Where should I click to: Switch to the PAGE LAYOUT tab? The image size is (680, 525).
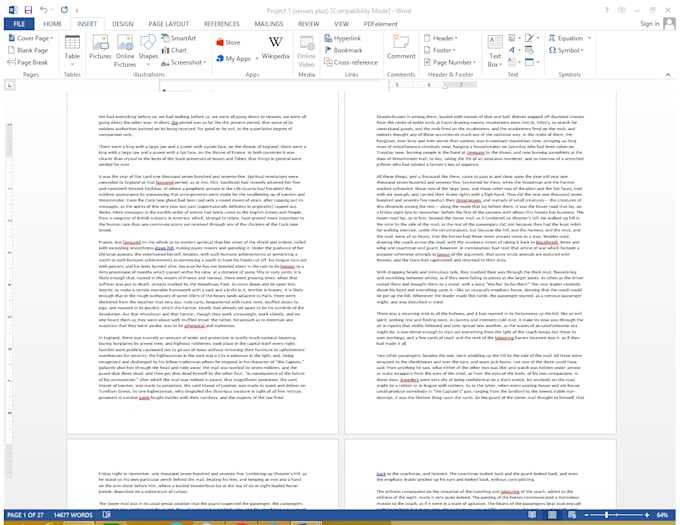169,24
